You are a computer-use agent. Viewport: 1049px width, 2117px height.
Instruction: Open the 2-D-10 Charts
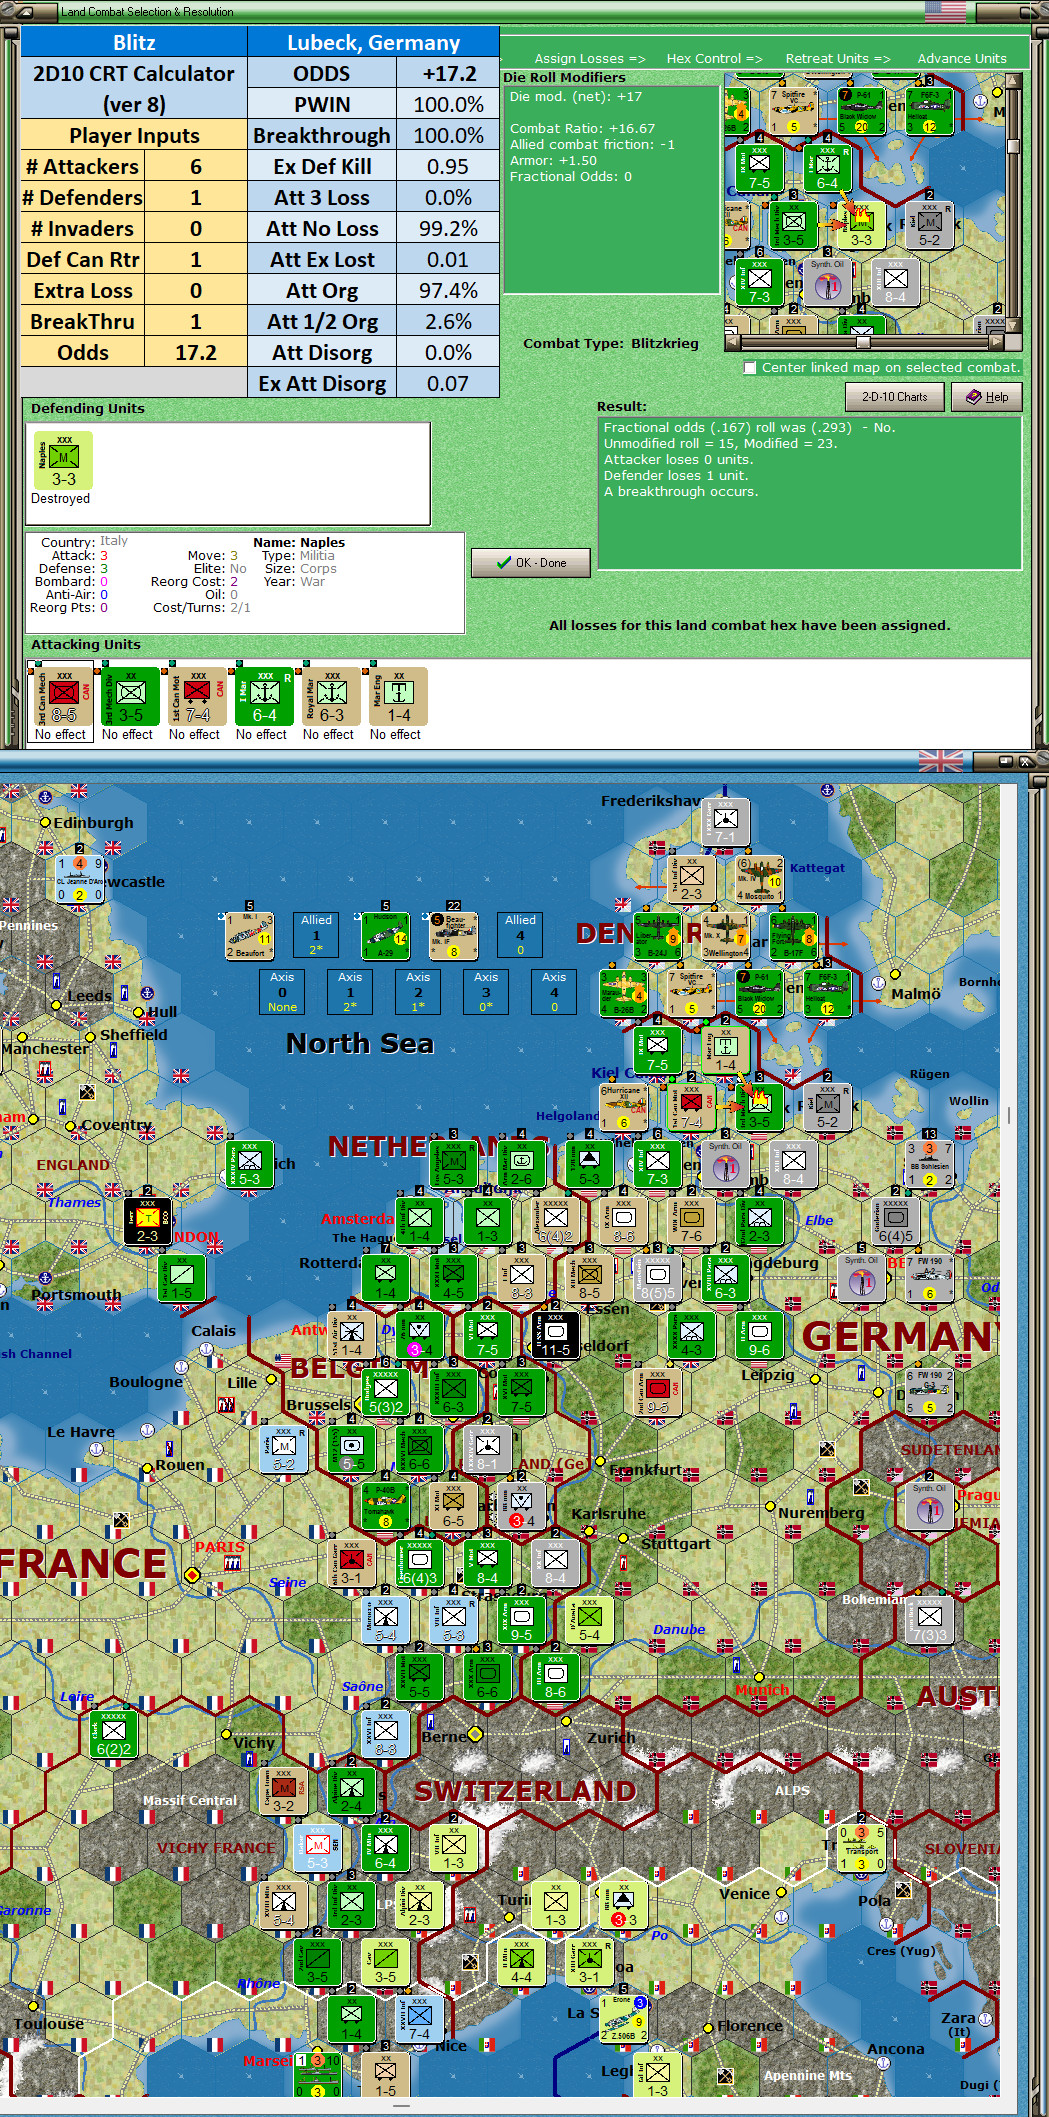[x=894, y=397]
